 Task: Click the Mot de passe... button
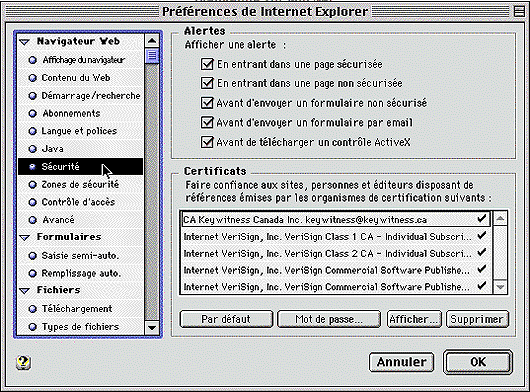[329, 319]
